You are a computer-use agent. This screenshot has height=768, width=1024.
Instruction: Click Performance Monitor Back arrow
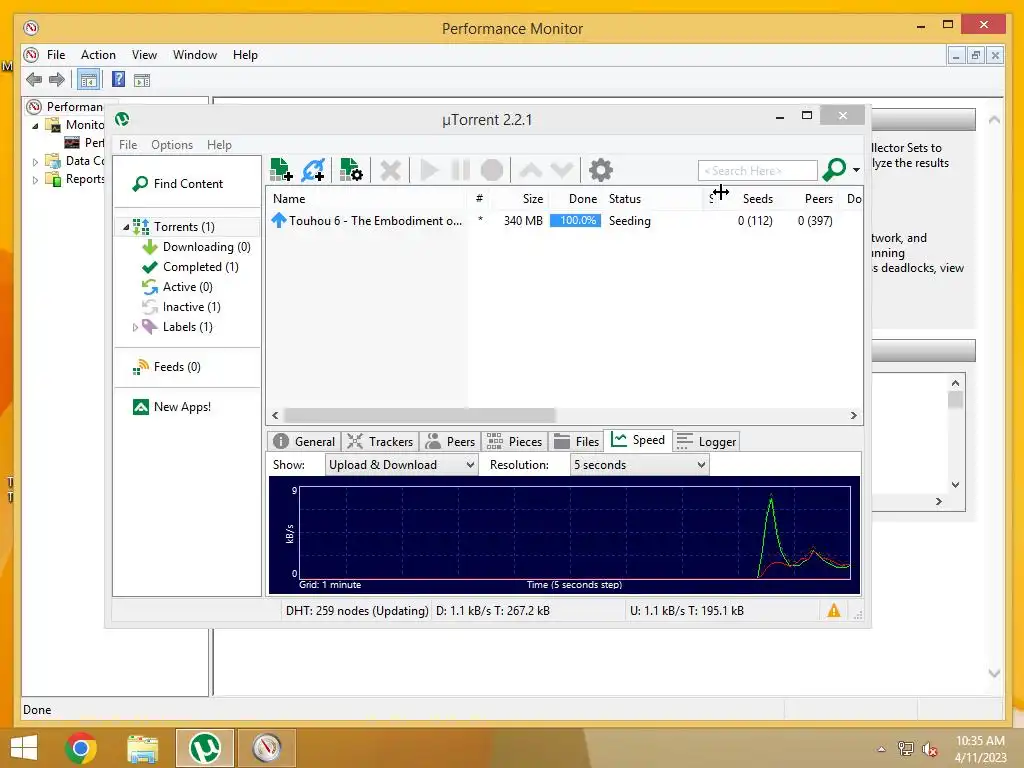coord(34,80)
